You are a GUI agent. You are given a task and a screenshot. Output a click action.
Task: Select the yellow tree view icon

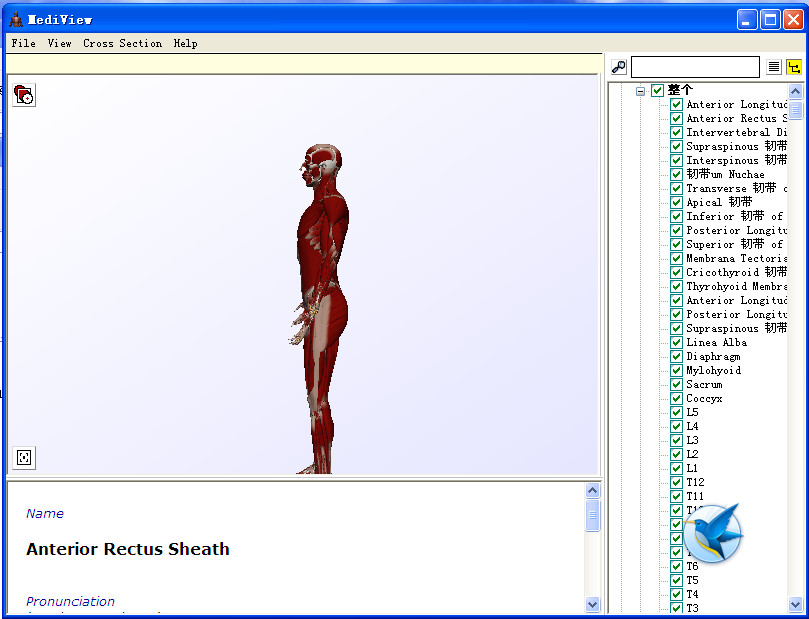(x=794, y=67)
